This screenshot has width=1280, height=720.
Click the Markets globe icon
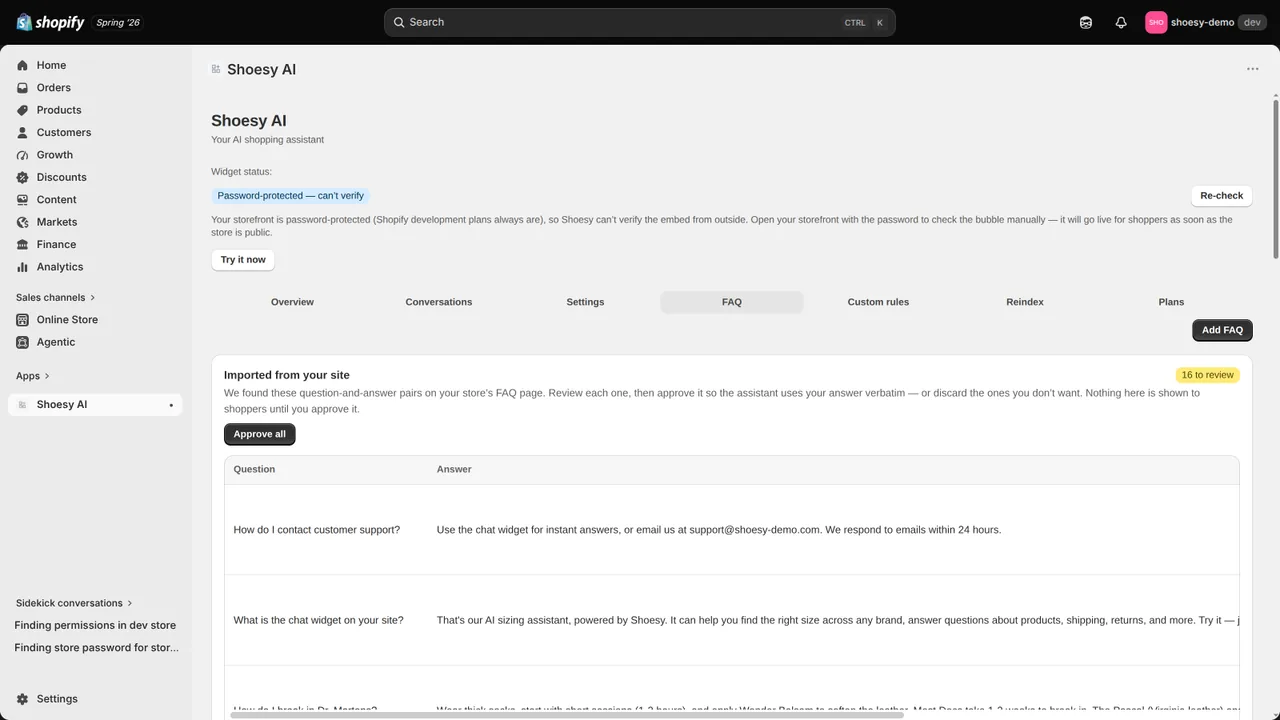click(22, 222)
